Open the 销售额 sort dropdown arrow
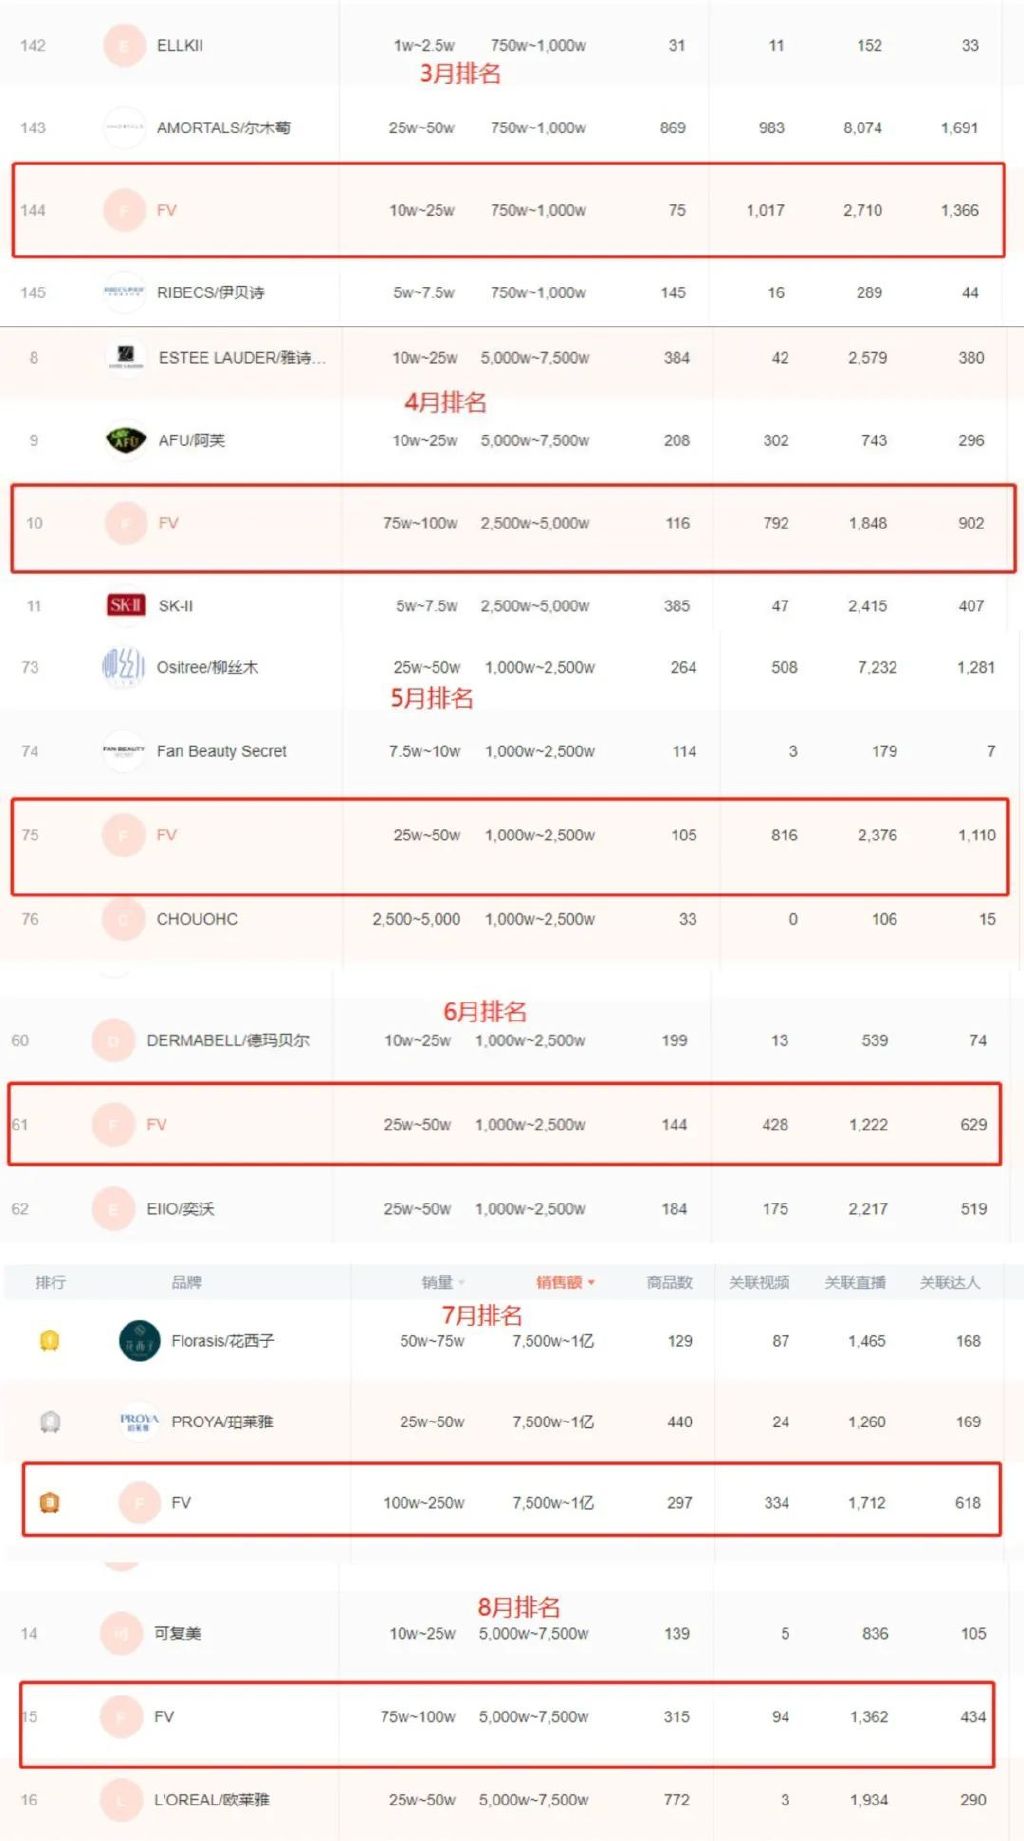The image size is (1024, 1841). 591,1281
